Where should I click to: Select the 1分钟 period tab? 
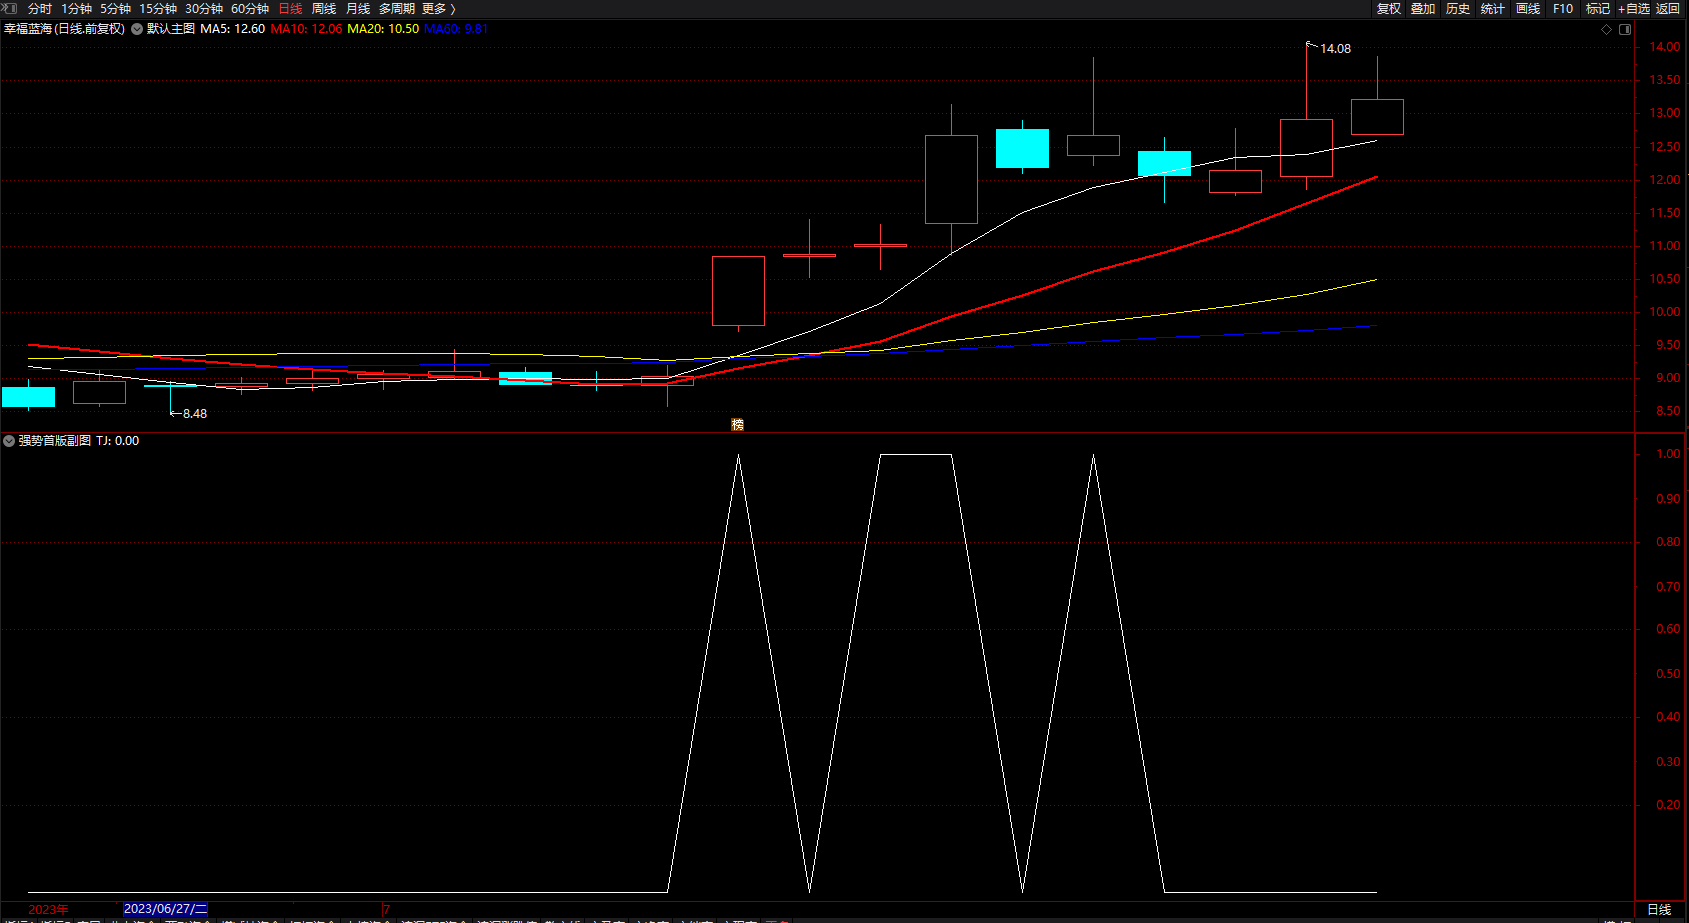[x=76, y=9]
